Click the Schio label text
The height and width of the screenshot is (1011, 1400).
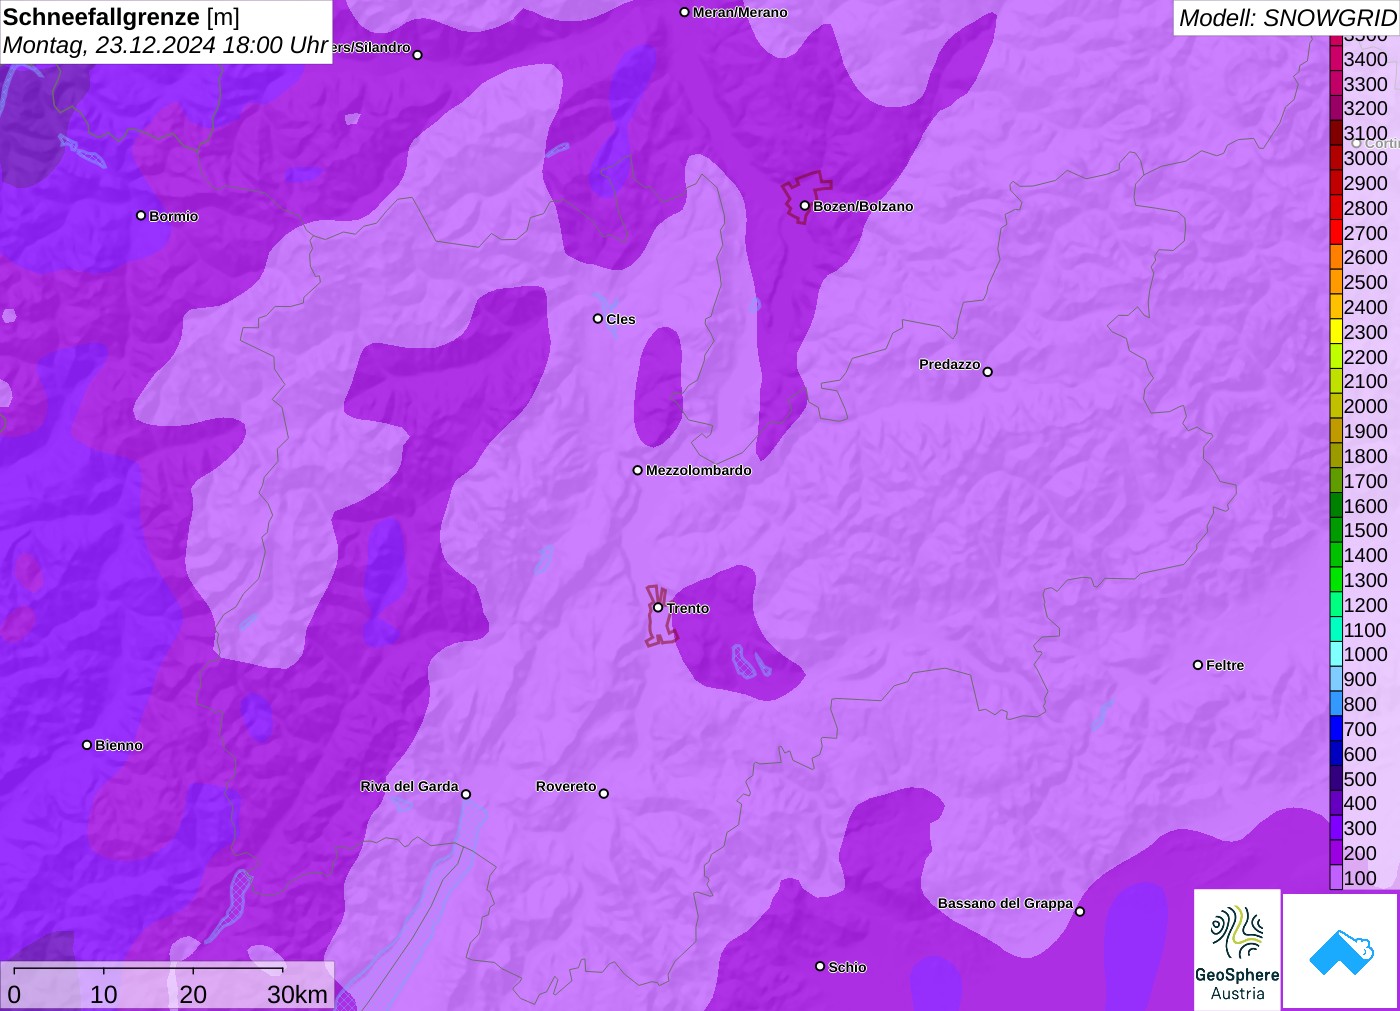847,967
